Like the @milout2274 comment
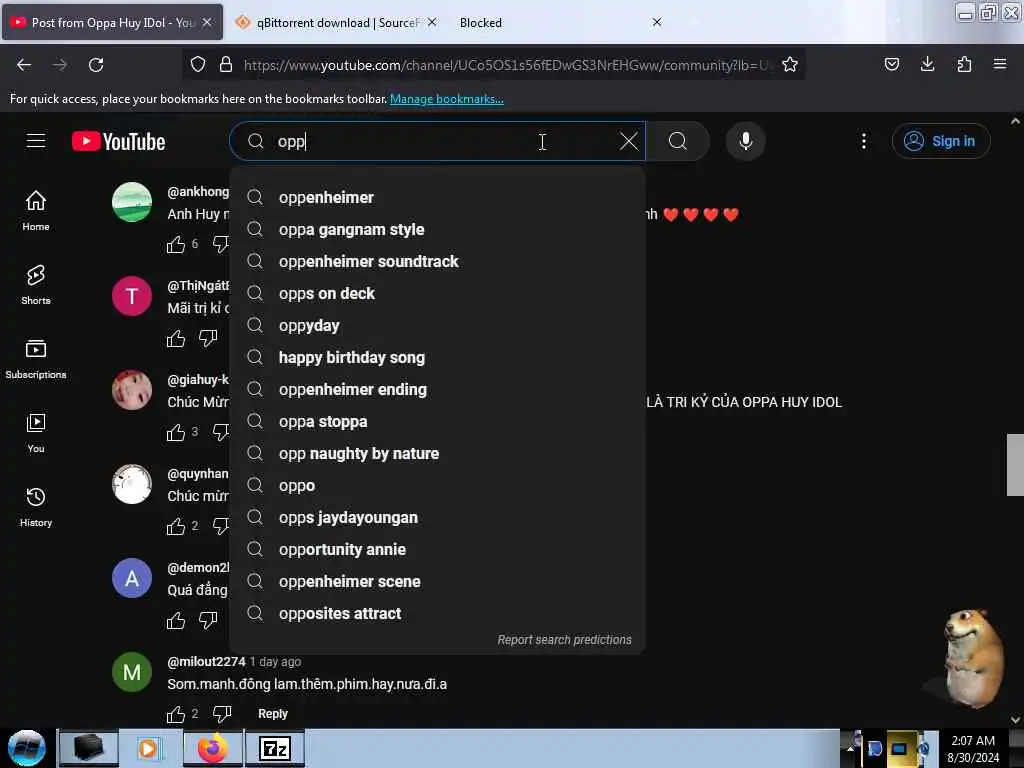This screenshot has height=768, width=1024. [176, 714]
